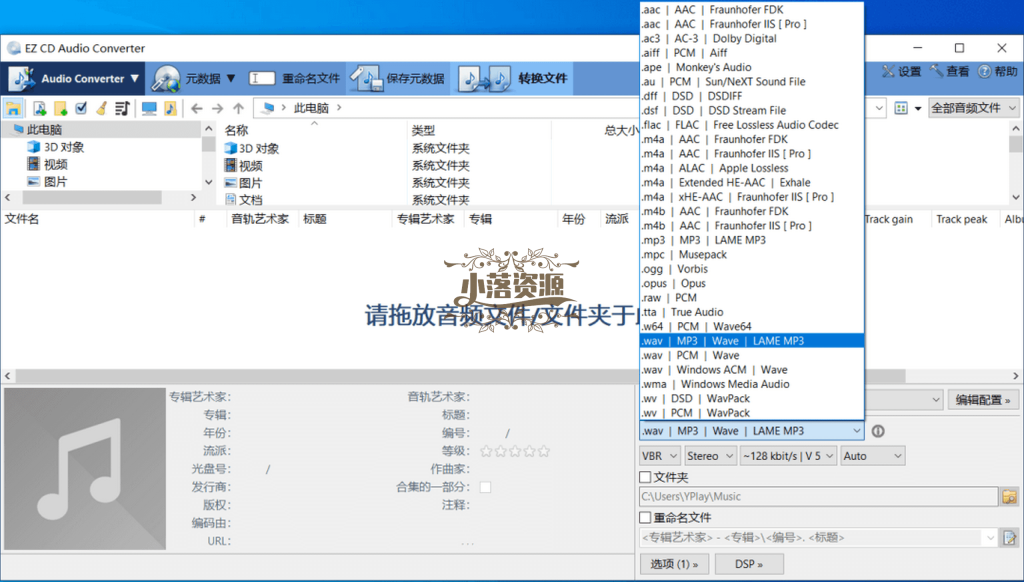Open the Audio Converter mode icon
This screenshot has height=582, width=1024.
[x=22, y=78]
